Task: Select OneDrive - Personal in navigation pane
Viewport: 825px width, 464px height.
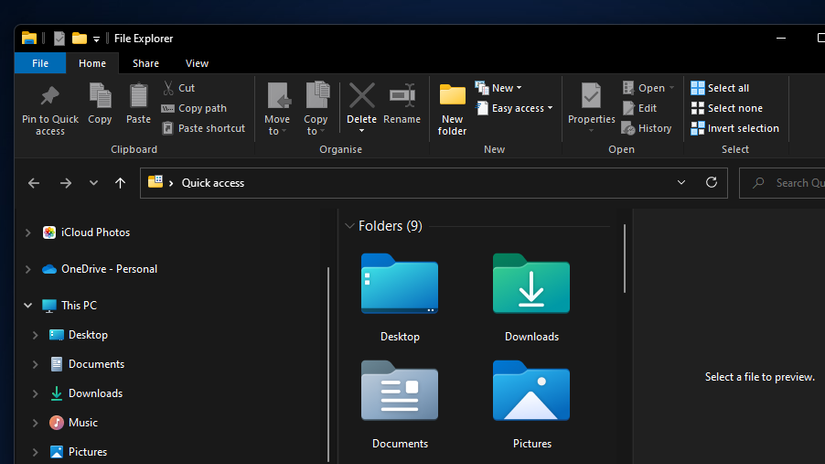Action: (99, 269)
